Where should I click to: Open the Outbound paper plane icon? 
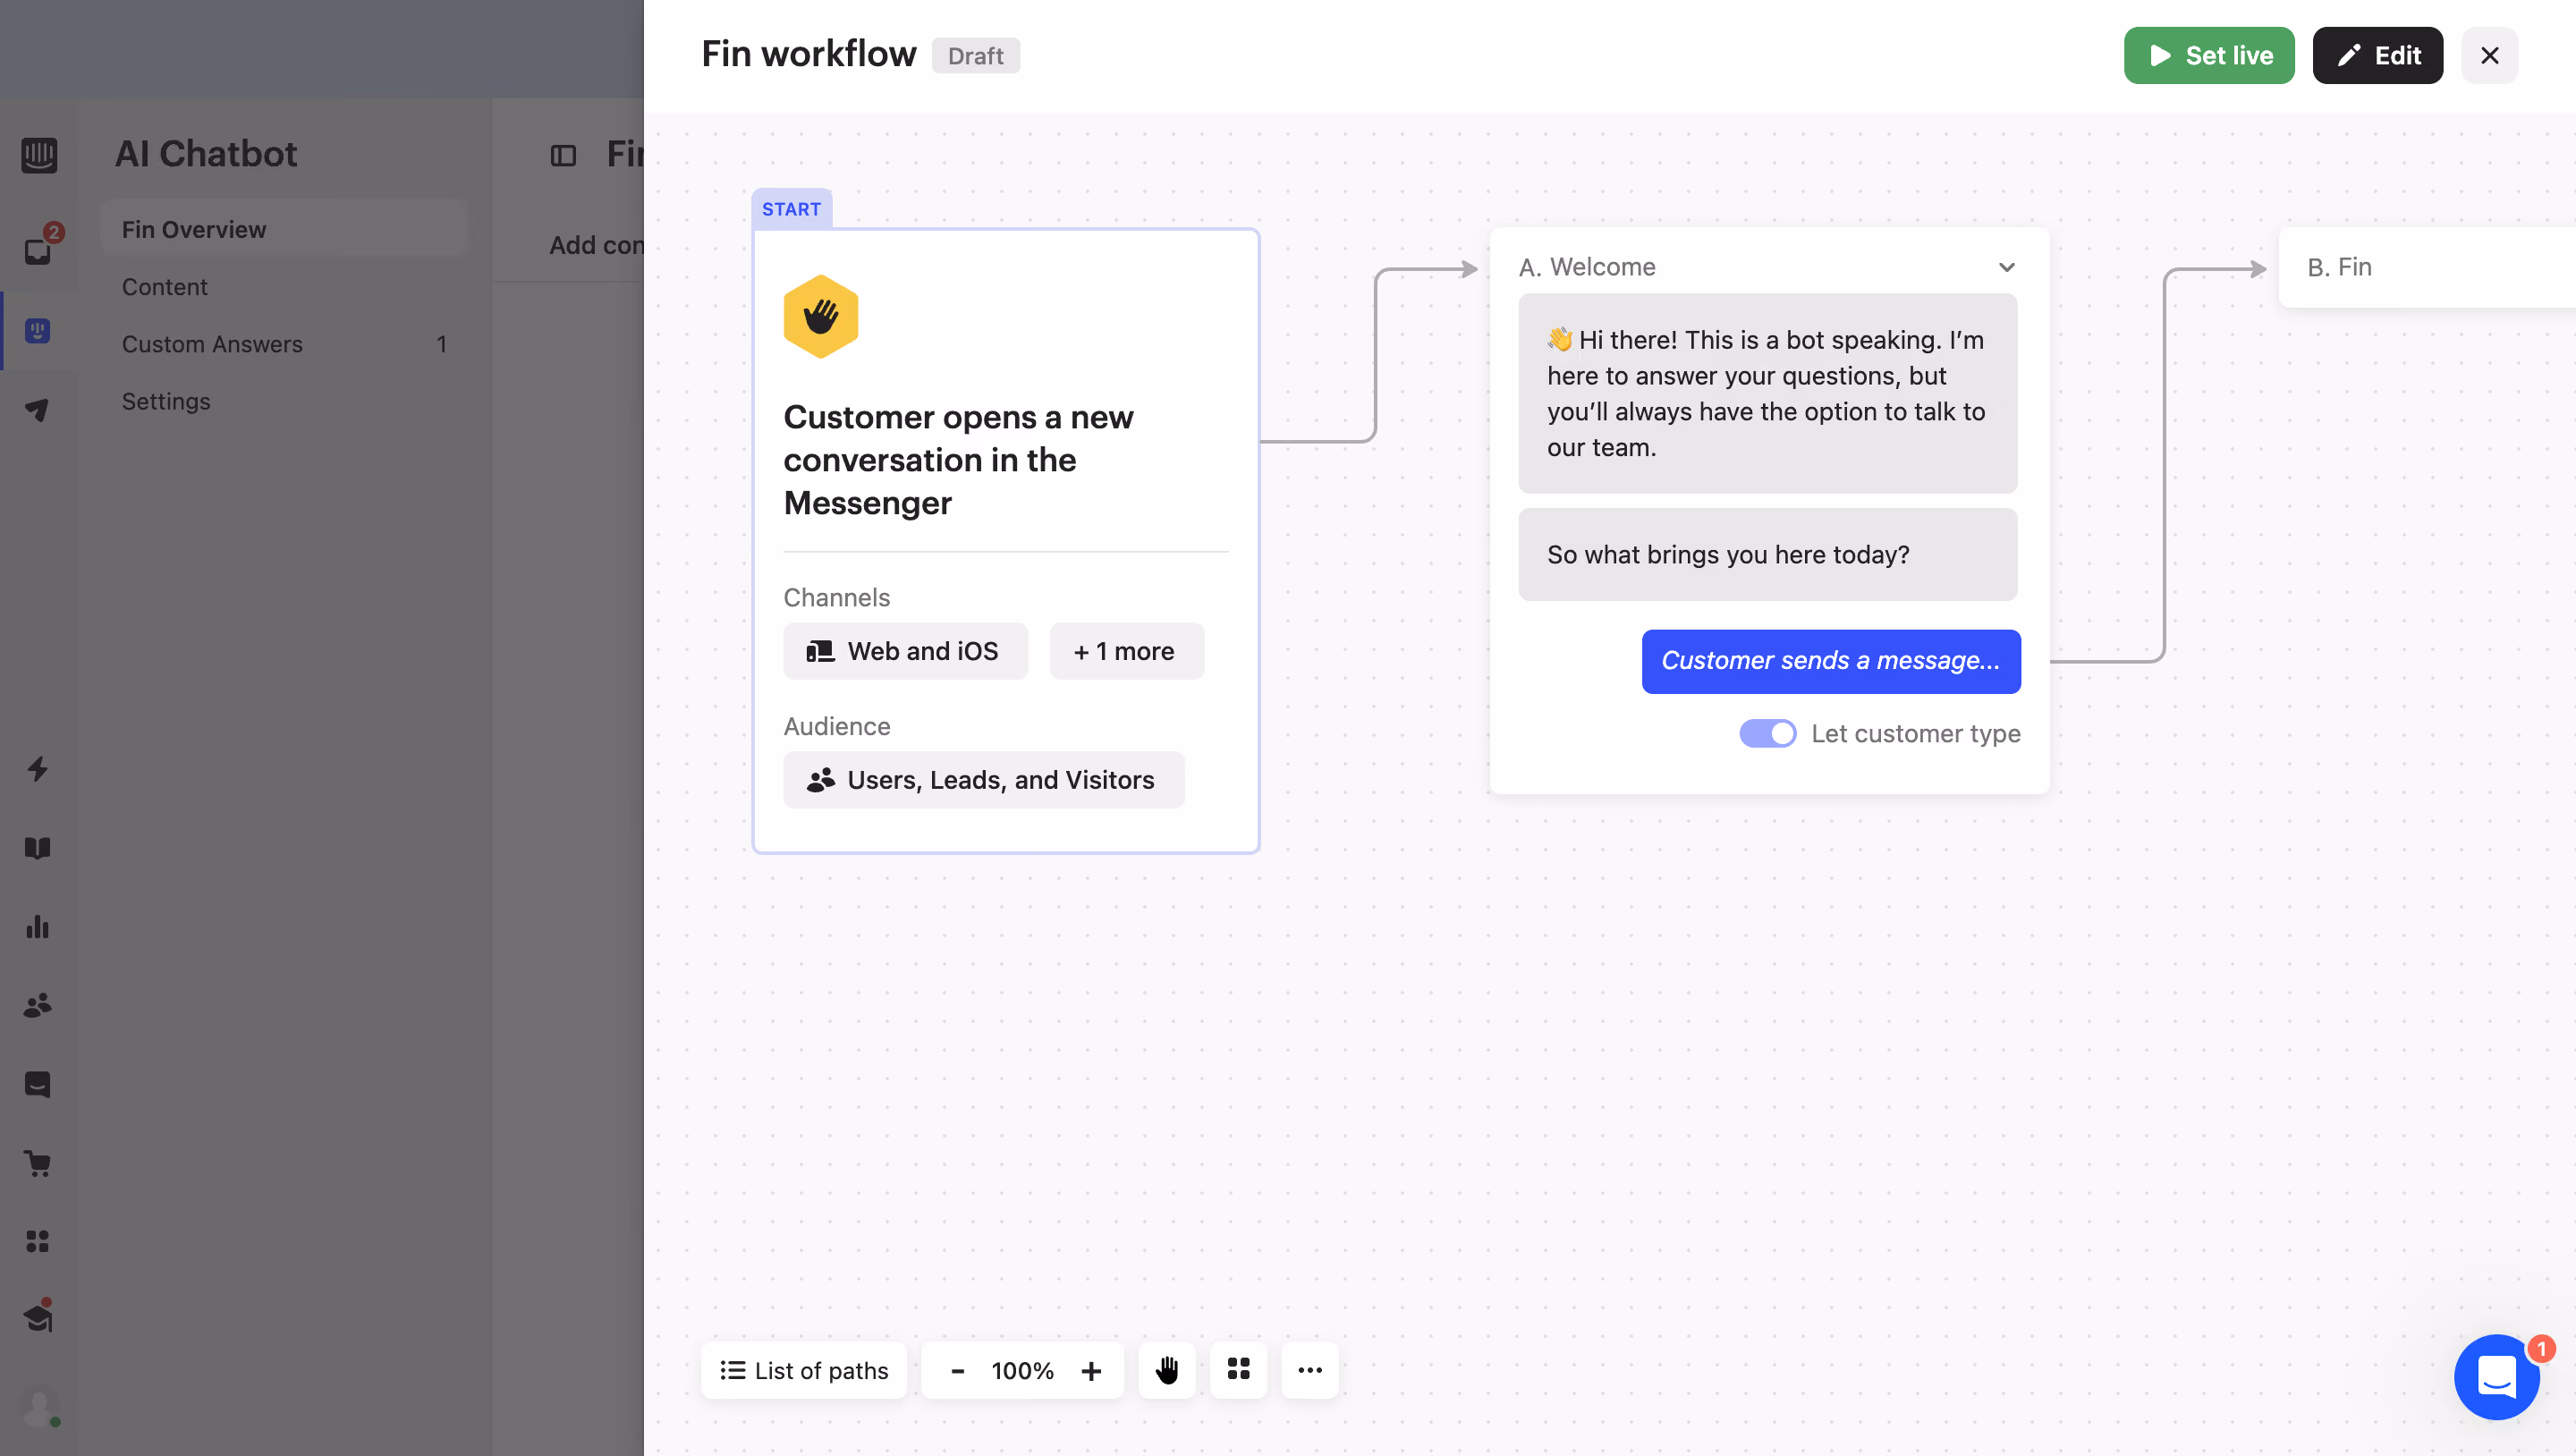pyautogui.click(x=38, y=410)
